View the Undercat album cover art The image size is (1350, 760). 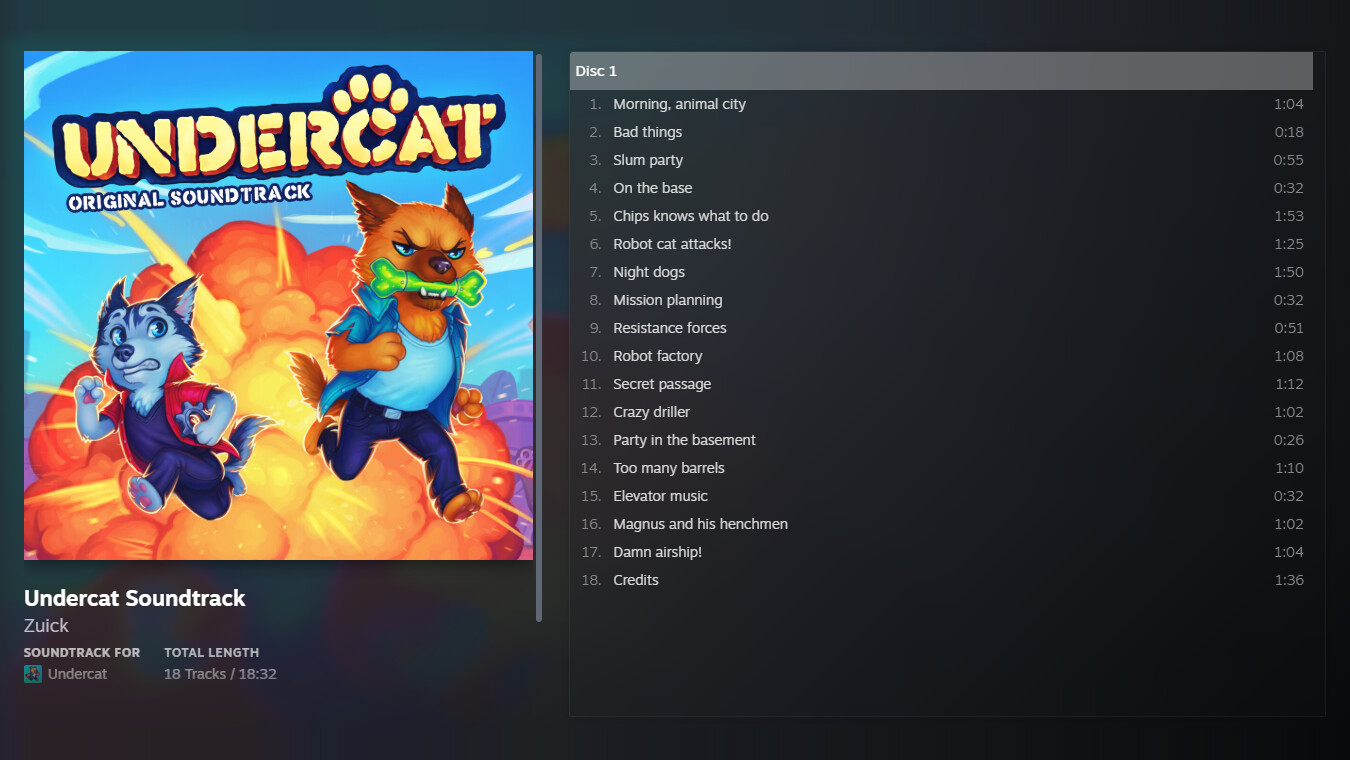click(x=278, y=305)
